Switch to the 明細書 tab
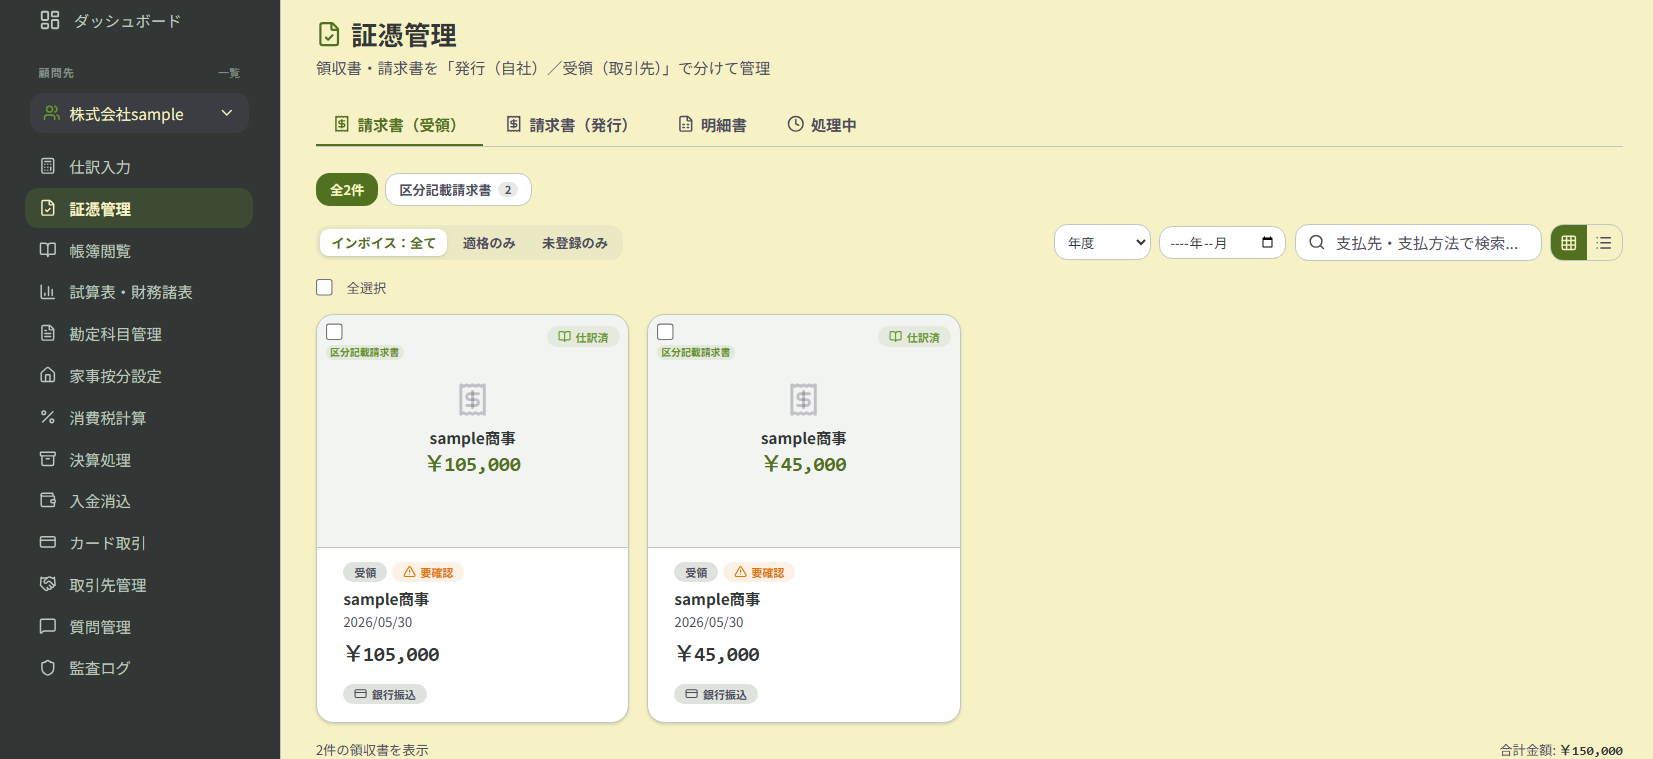This screenshot has width=1653, height=759. 713,125
